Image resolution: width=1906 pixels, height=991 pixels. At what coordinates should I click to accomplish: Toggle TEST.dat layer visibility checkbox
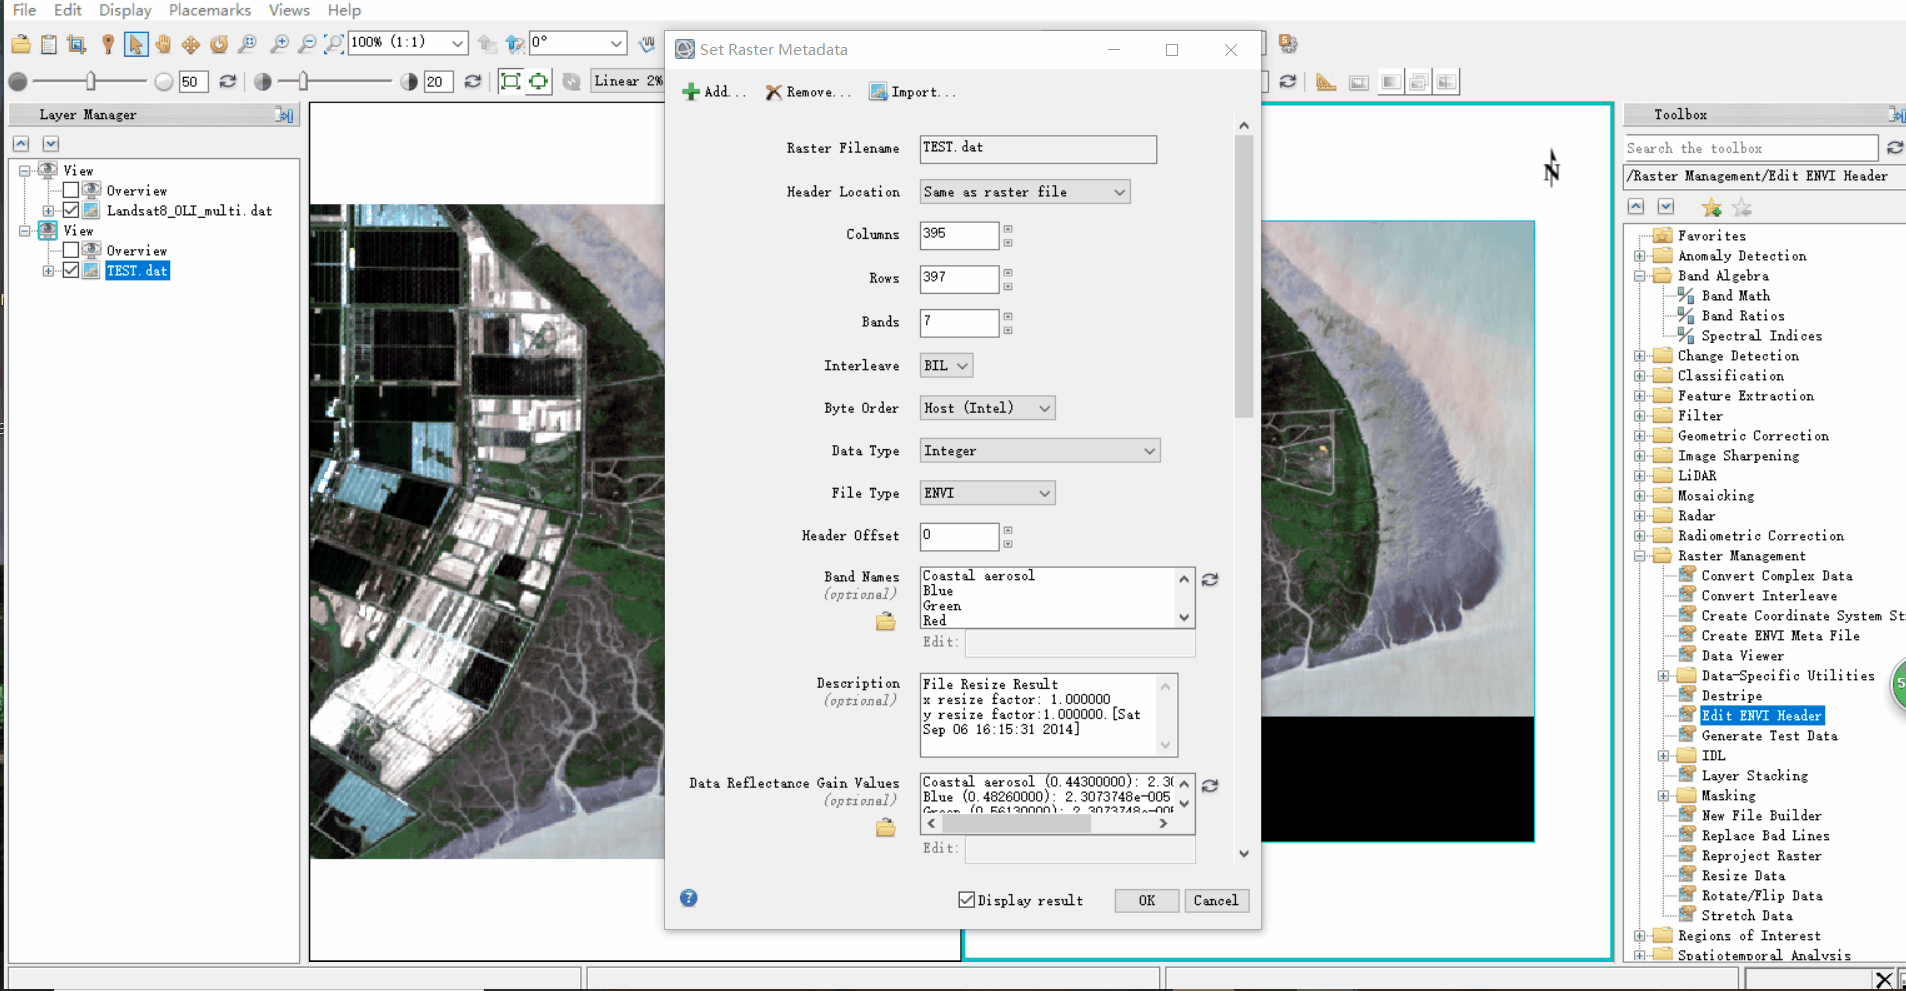coord(71,271)
